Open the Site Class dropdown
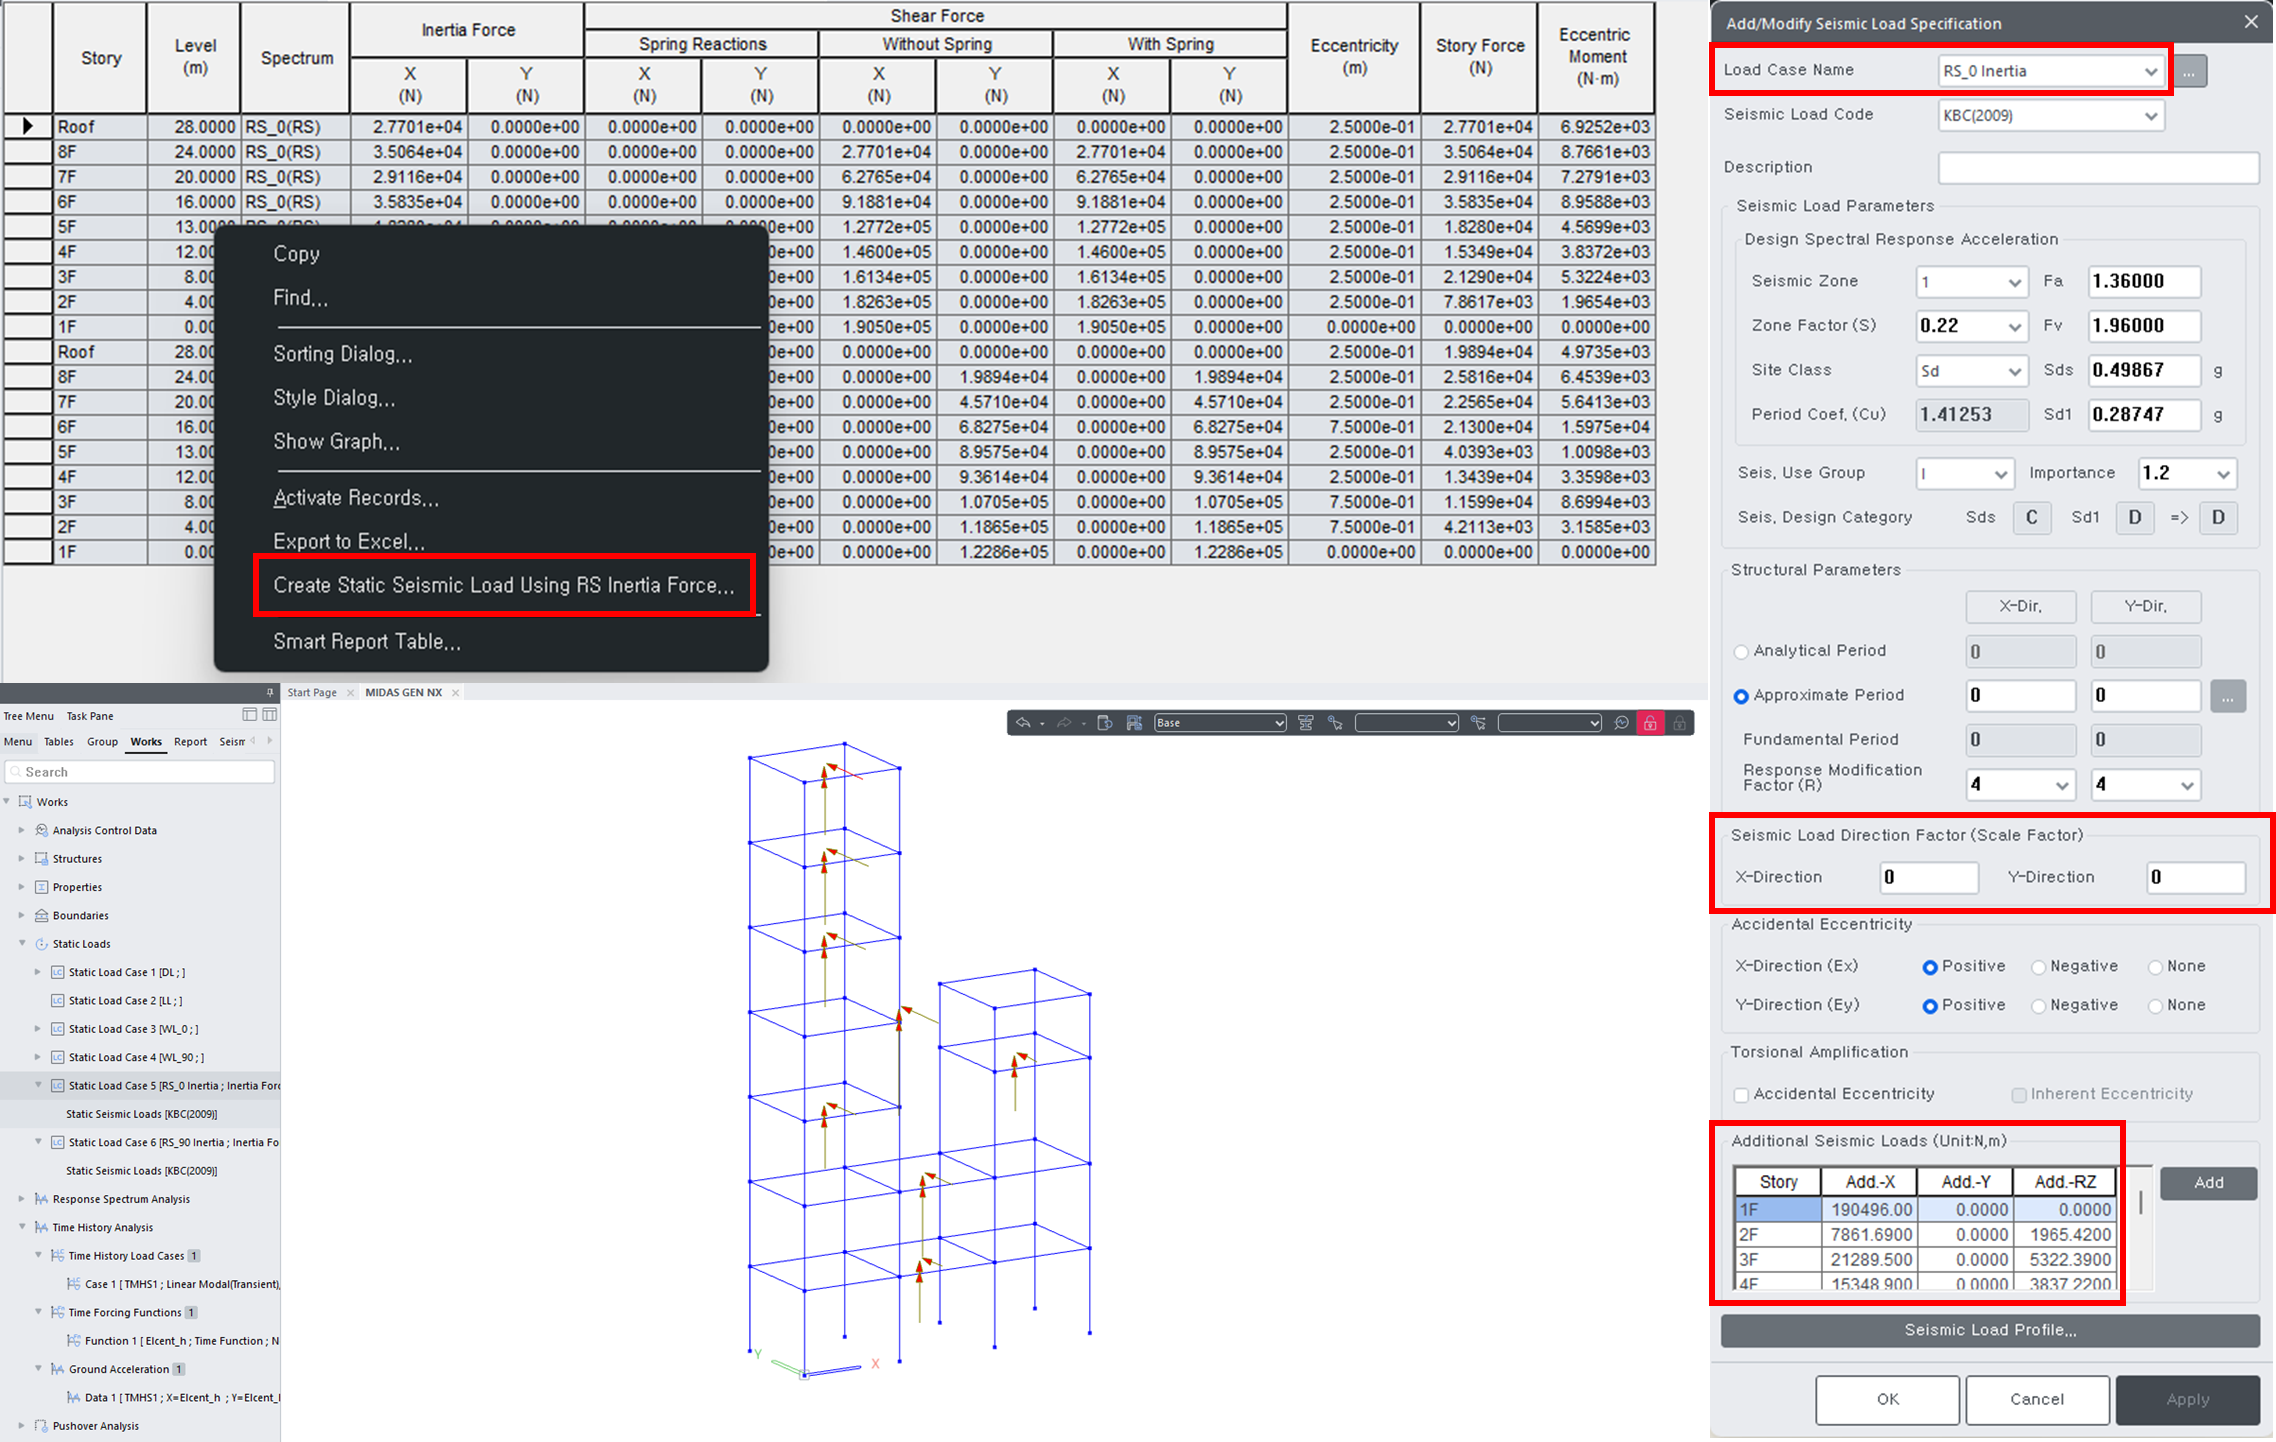2276x1442 pixels. tap(1970, 370)
